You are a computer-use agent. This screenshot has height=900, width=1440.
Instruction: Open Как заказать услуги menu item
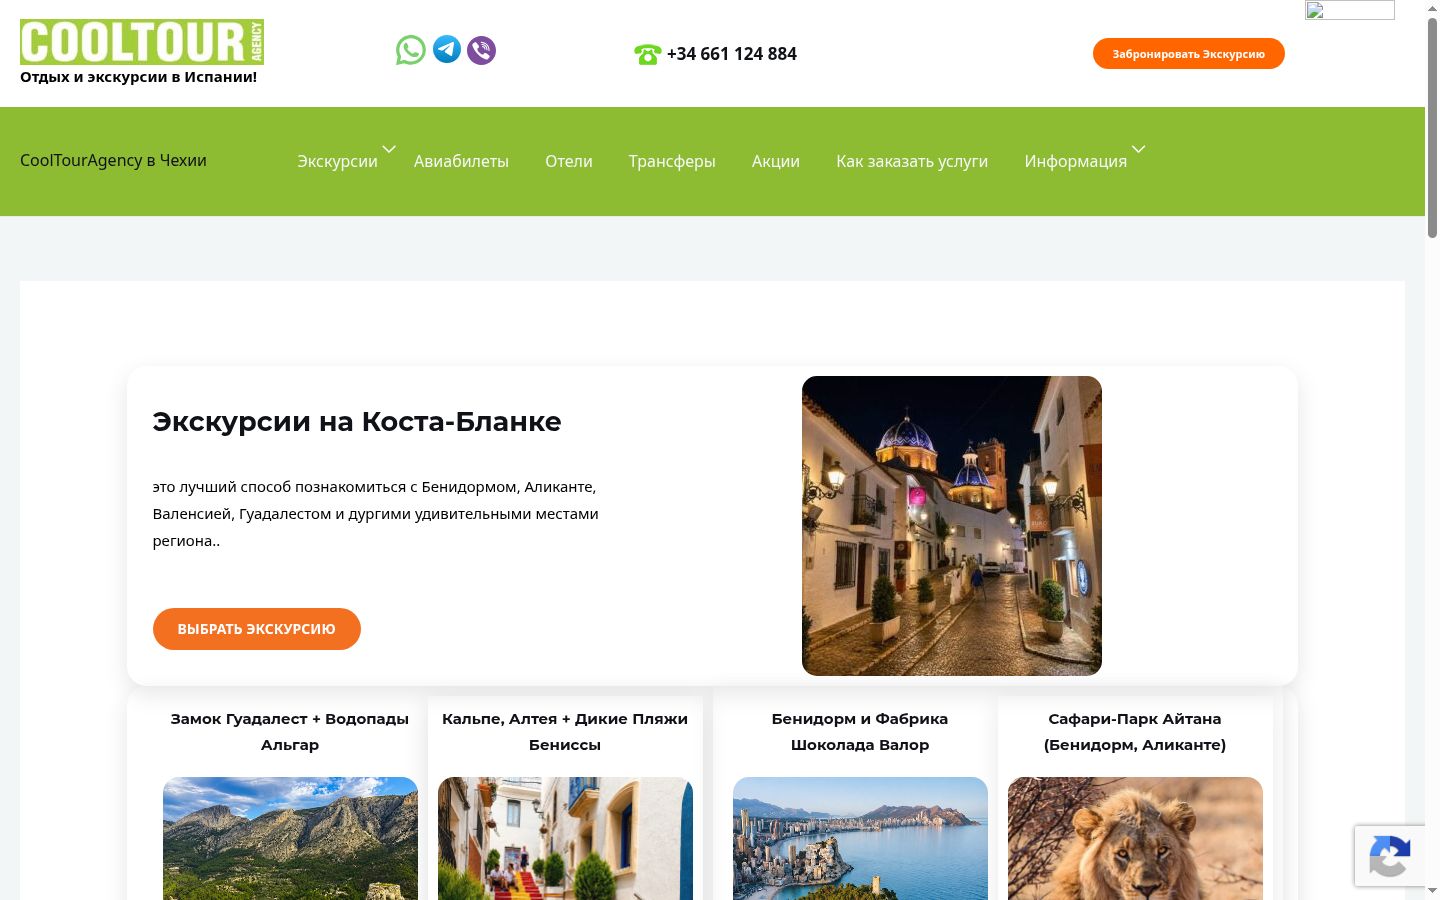click(x=912, y=161)
